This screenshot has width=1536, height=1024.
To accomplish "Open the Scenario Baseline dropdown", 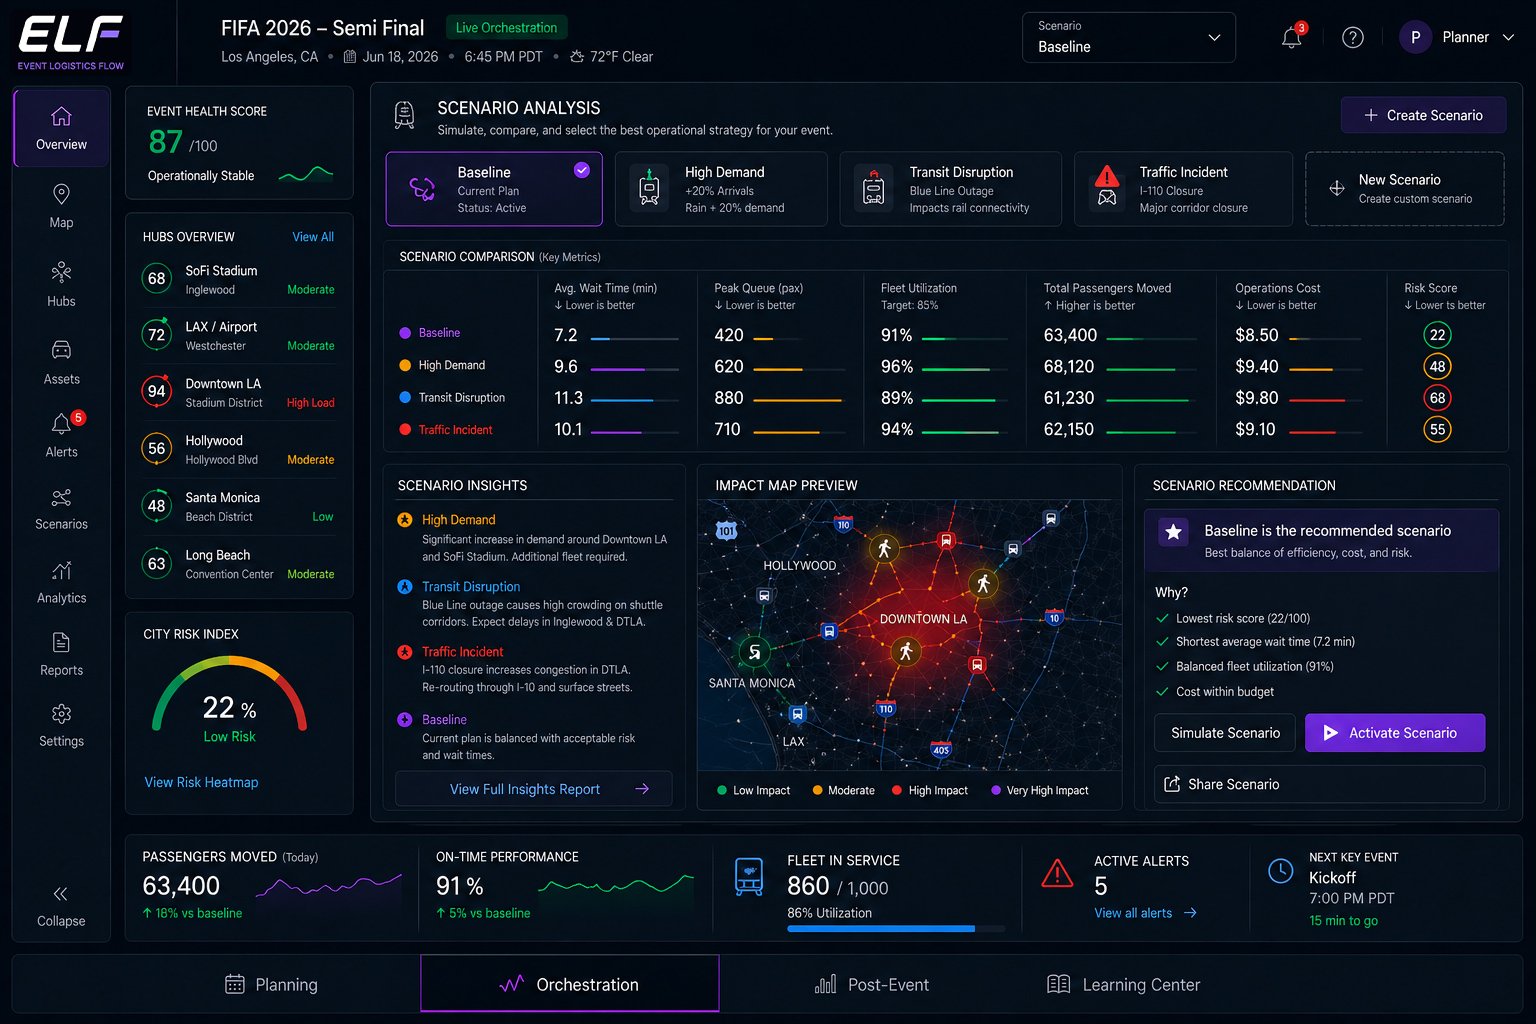I will click(1129, 38).
